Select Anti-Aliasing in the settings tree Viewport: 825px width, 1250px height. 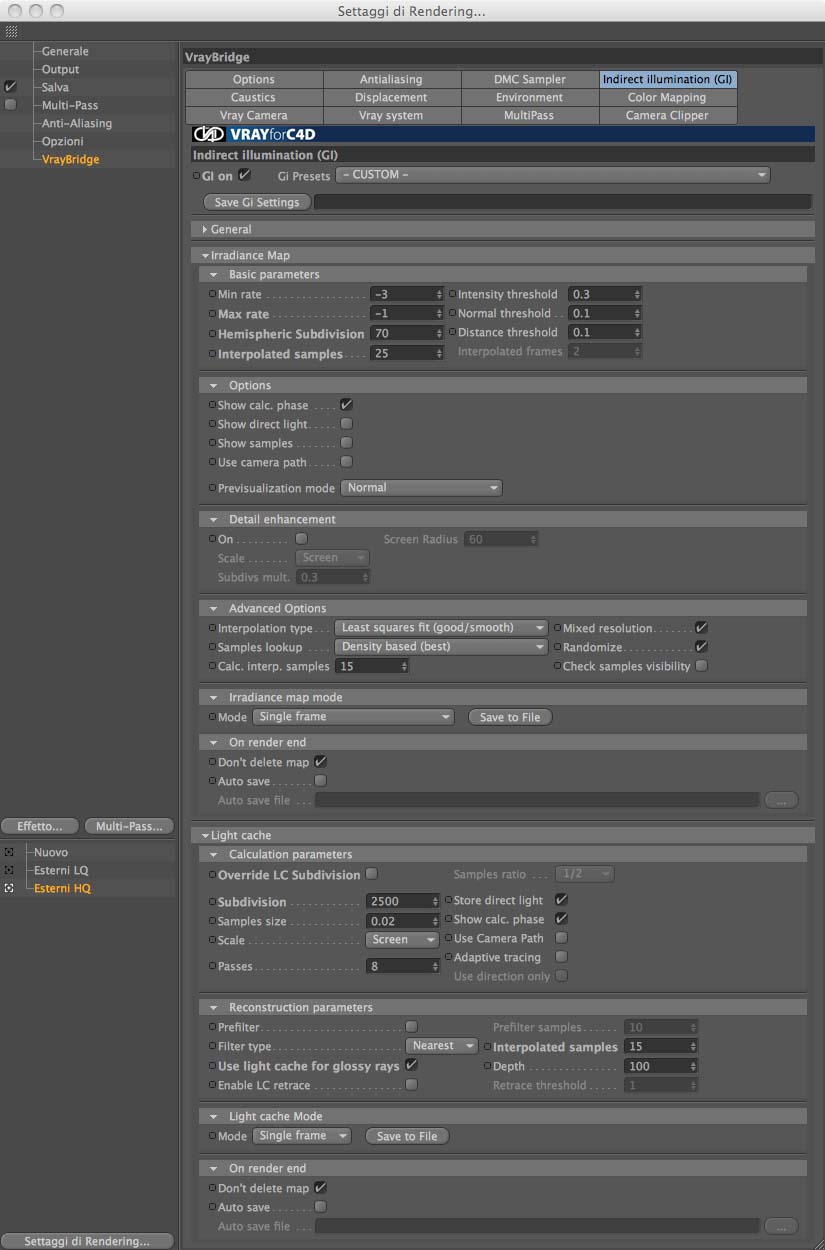coord(77,123)
